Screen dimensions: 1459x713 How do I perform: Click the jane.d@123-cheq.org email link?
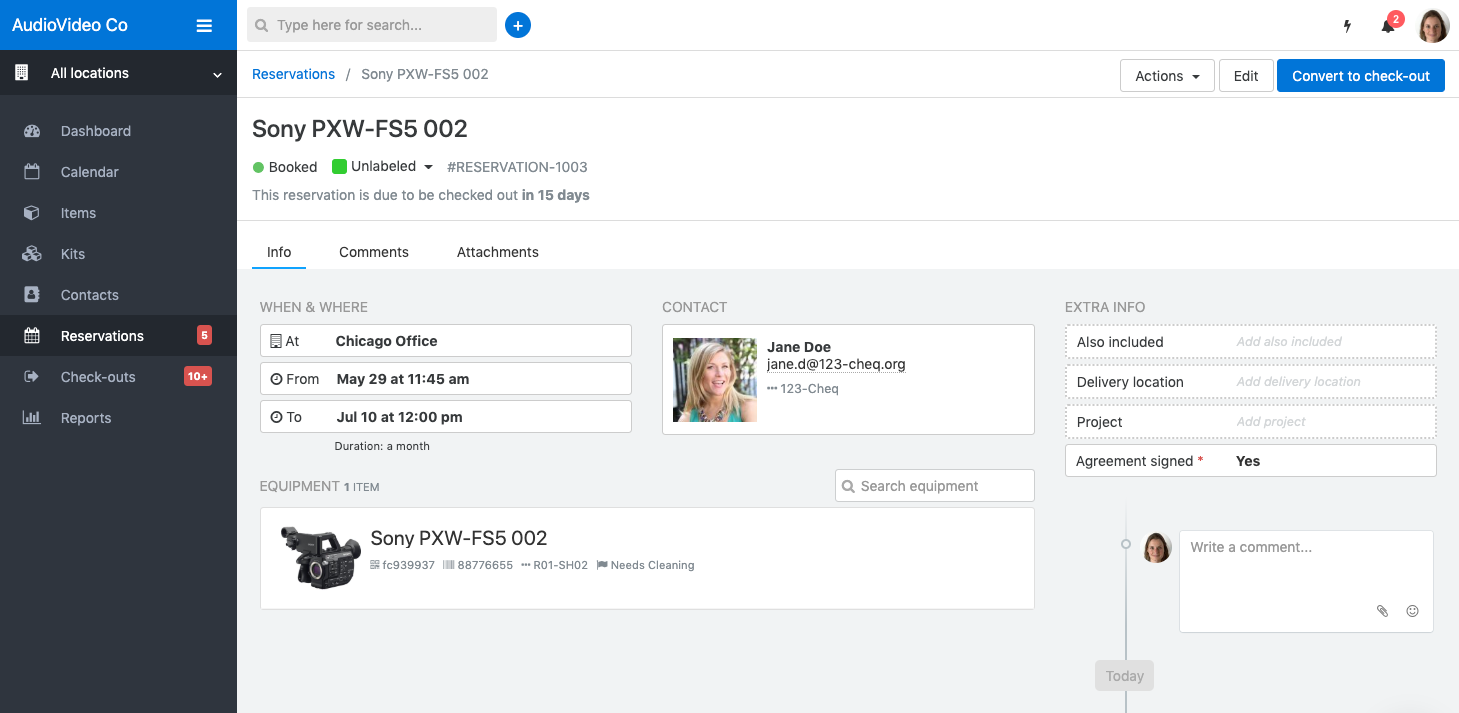[x=836, y=364]
